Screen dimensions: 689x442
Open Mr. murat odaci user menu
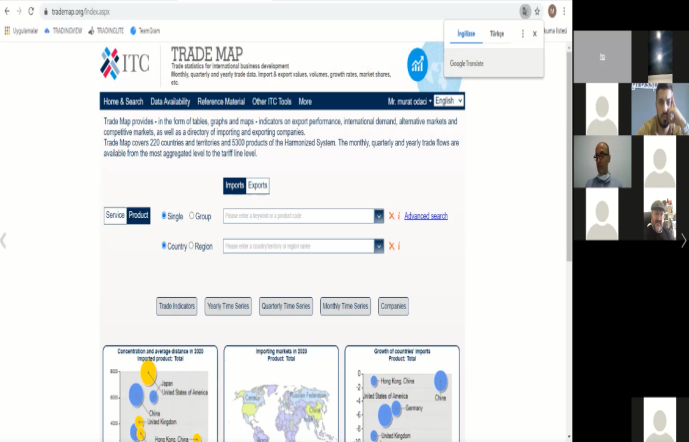click(410, 101)
